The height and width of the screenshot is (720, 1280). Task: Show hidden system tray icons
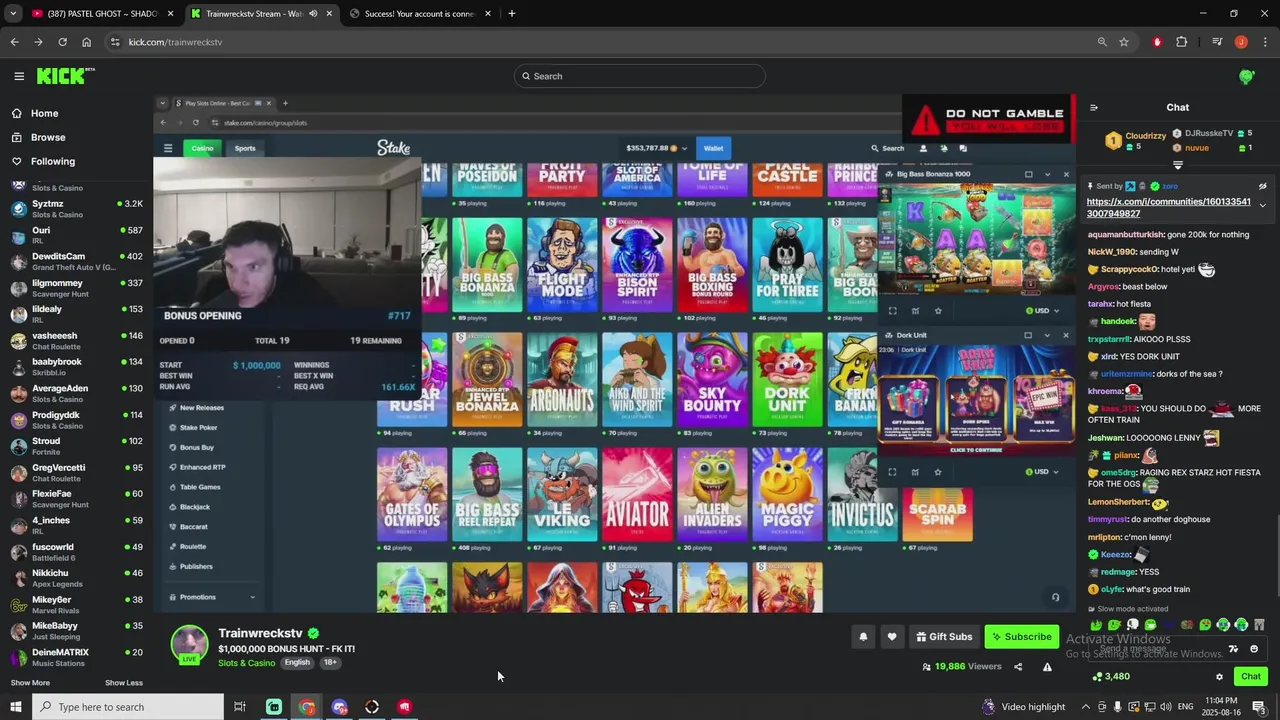pos(1085,707)
